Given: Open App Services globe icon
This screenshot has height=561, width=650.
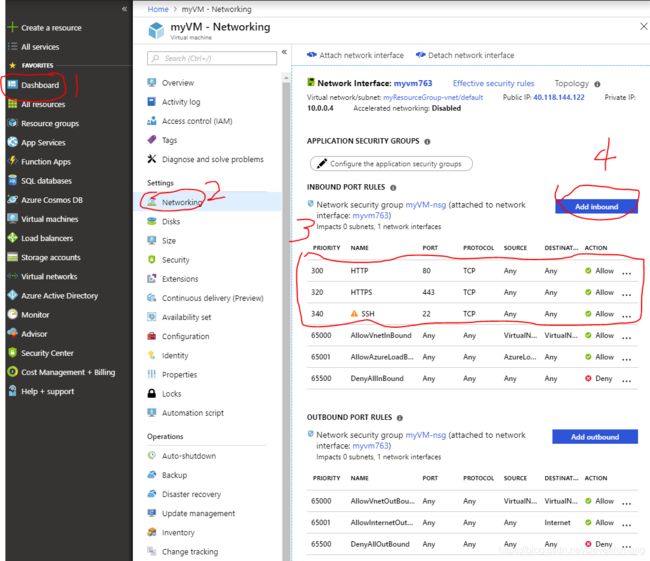Looking at the screenshot, I should point(12,142).
